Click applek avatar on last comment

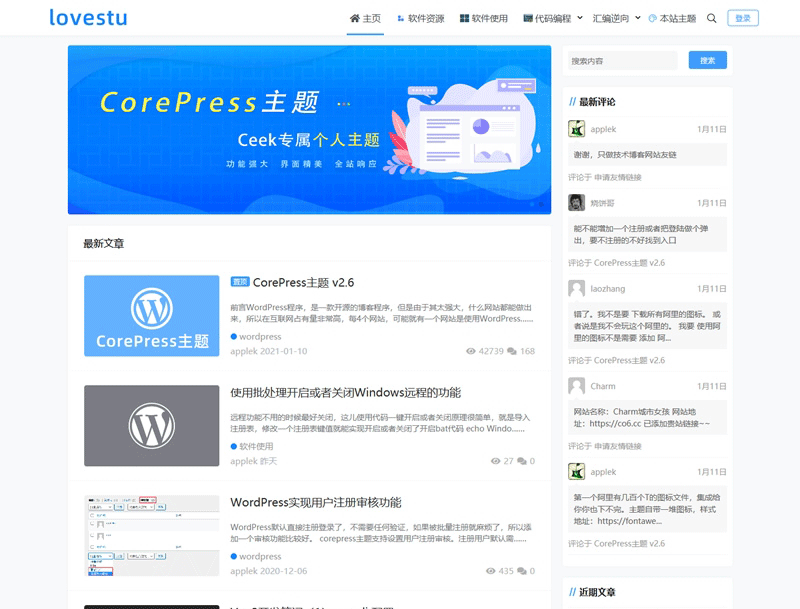pyautogui.click(x=577, y=471)
